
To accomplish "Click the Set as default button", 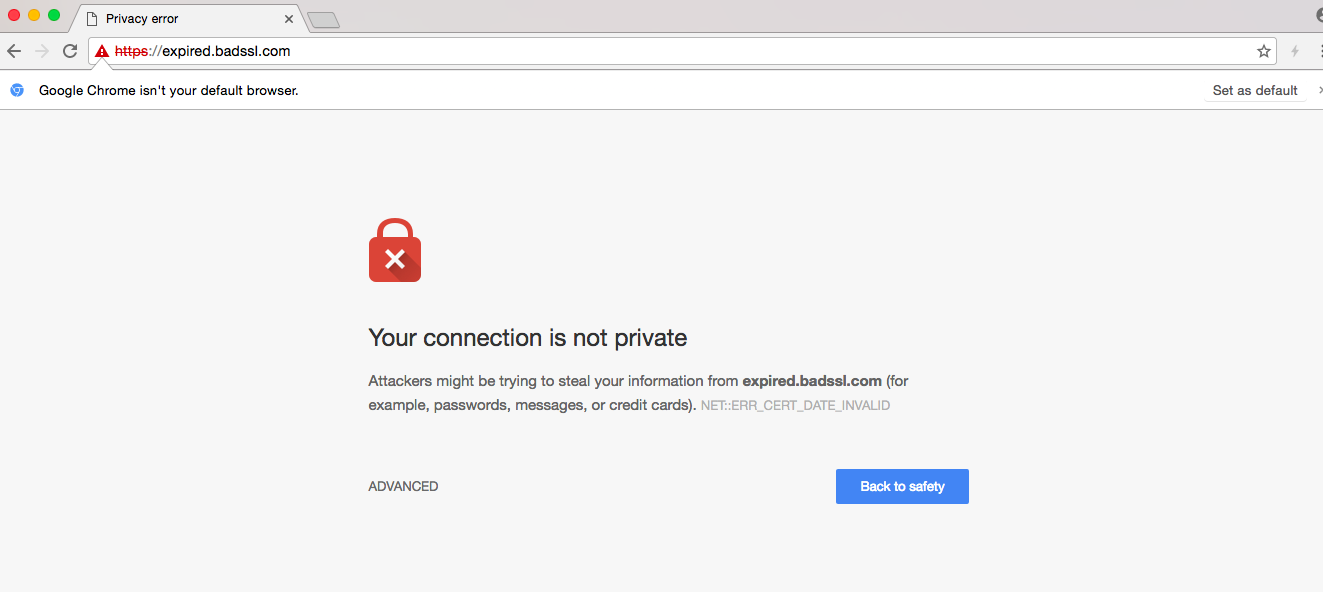I will click(1255, 90).
